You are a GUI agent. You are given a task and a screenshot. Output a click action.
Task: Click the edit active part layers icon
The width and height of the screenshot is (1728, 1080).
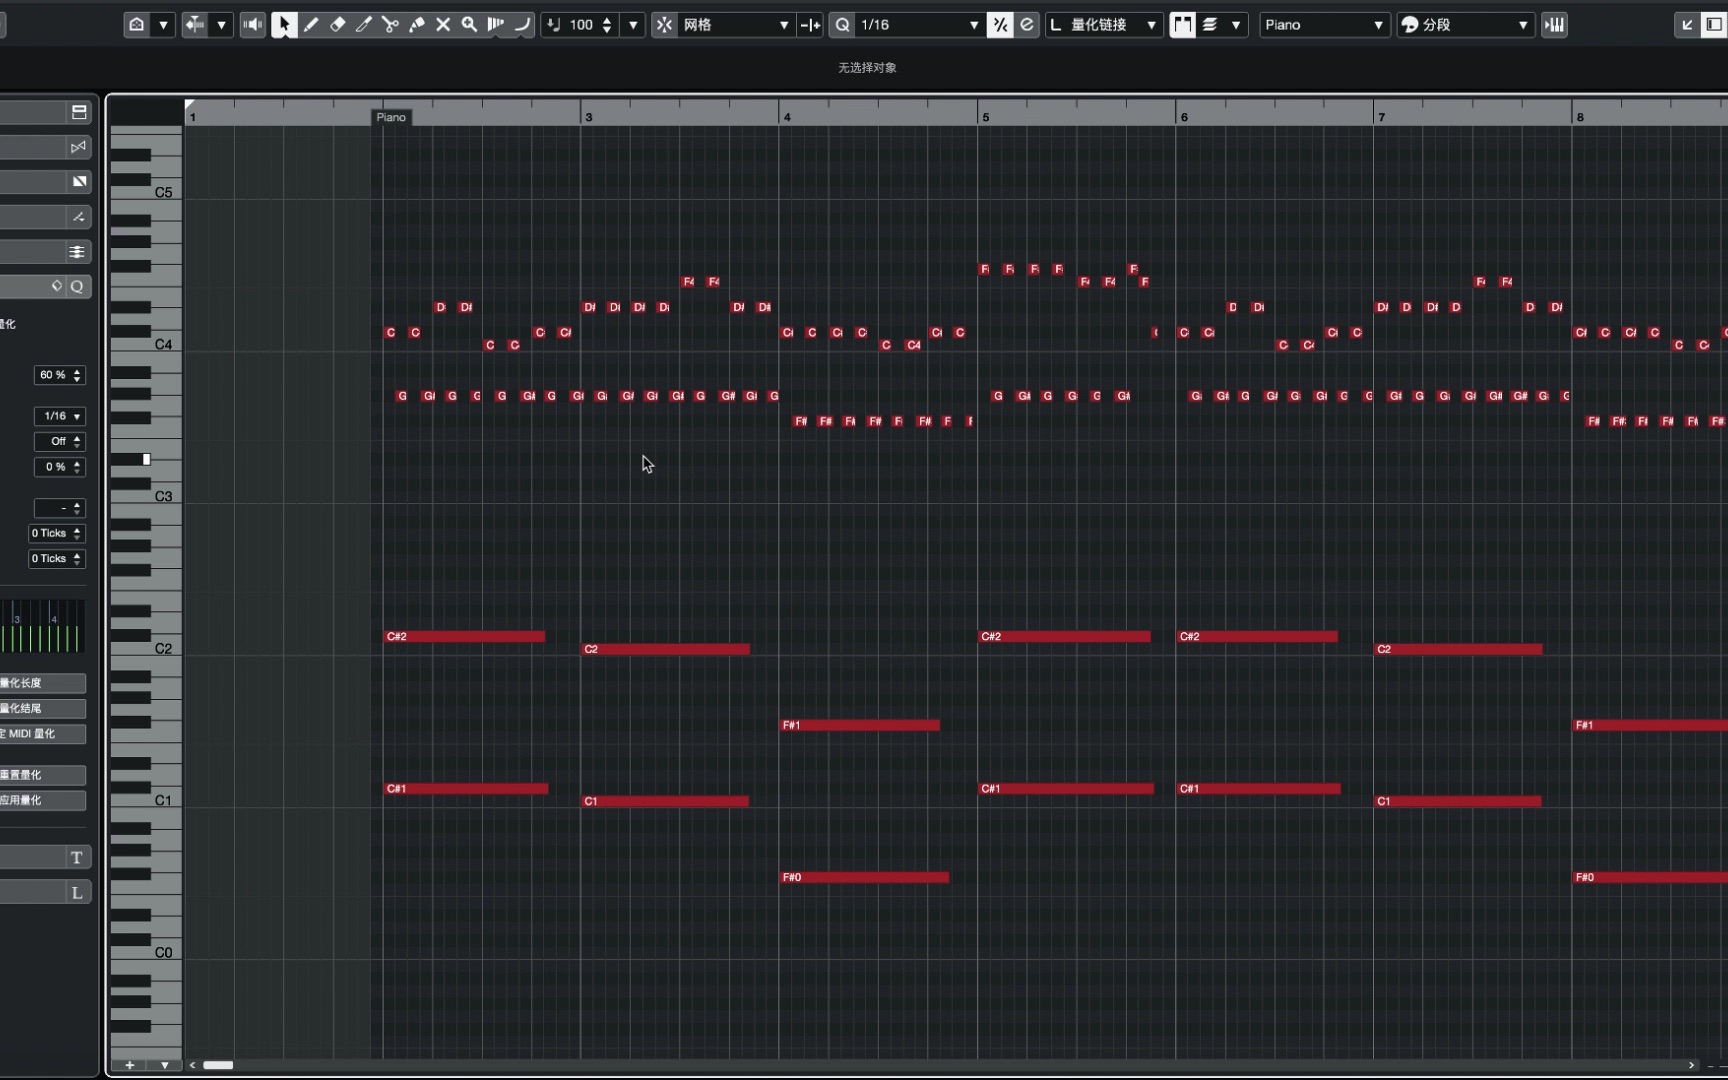(x=1210, y=25)
